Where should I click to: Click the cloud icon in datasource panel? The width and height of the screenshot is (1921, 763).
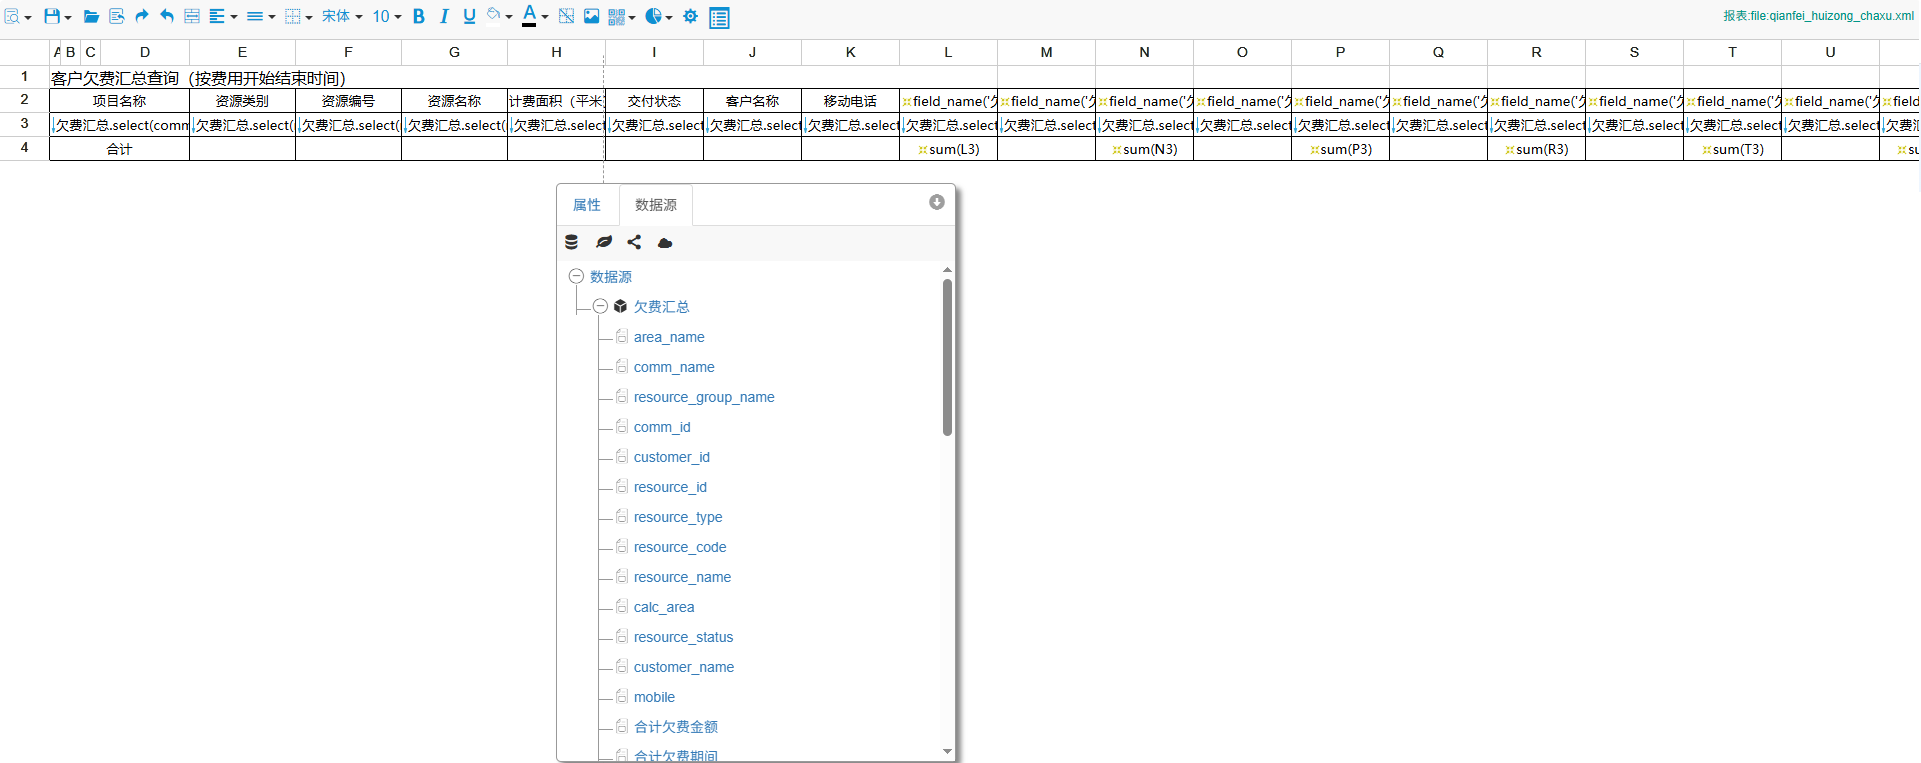point(665,242)
